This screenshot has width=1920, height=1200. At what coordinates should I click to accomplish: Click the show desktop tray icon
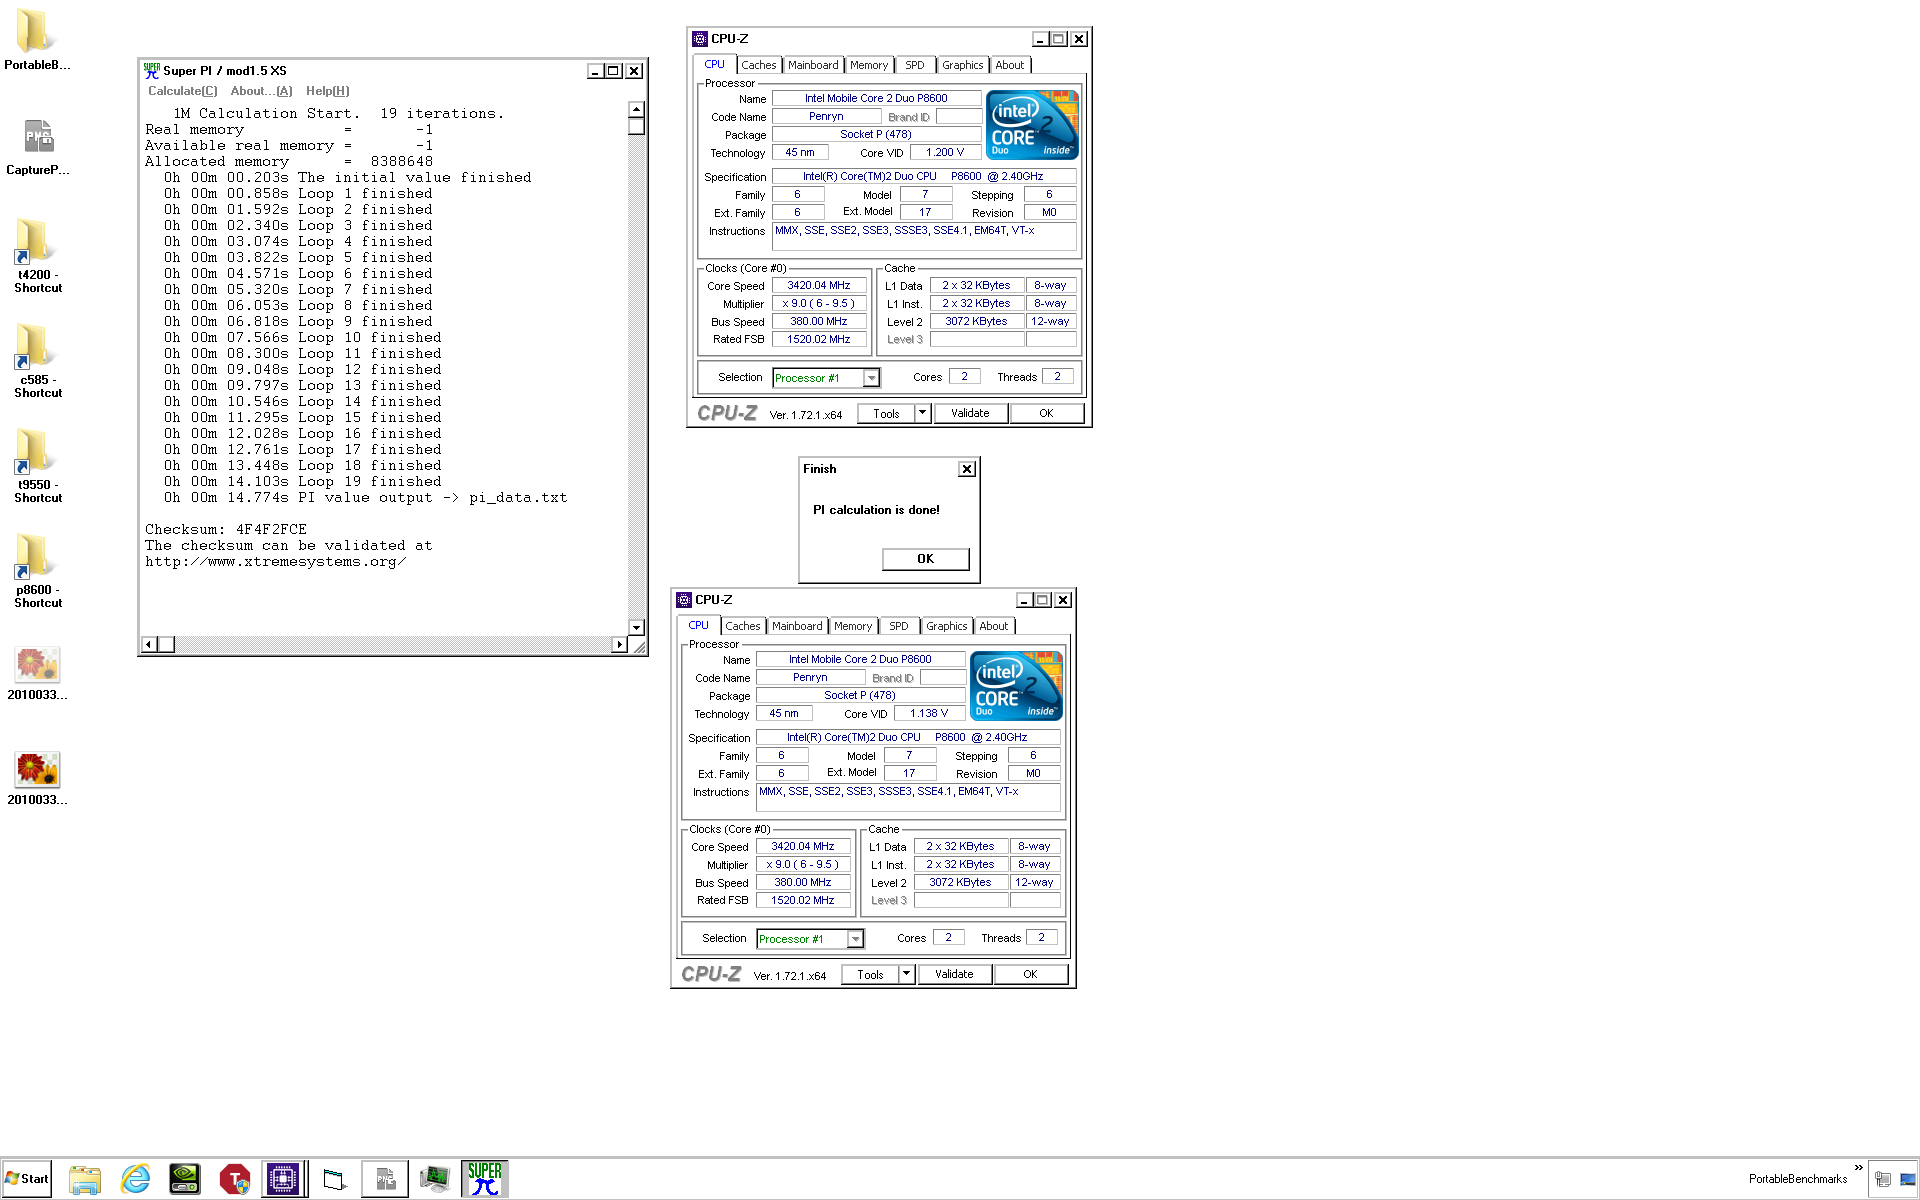click(1908, 1179)
